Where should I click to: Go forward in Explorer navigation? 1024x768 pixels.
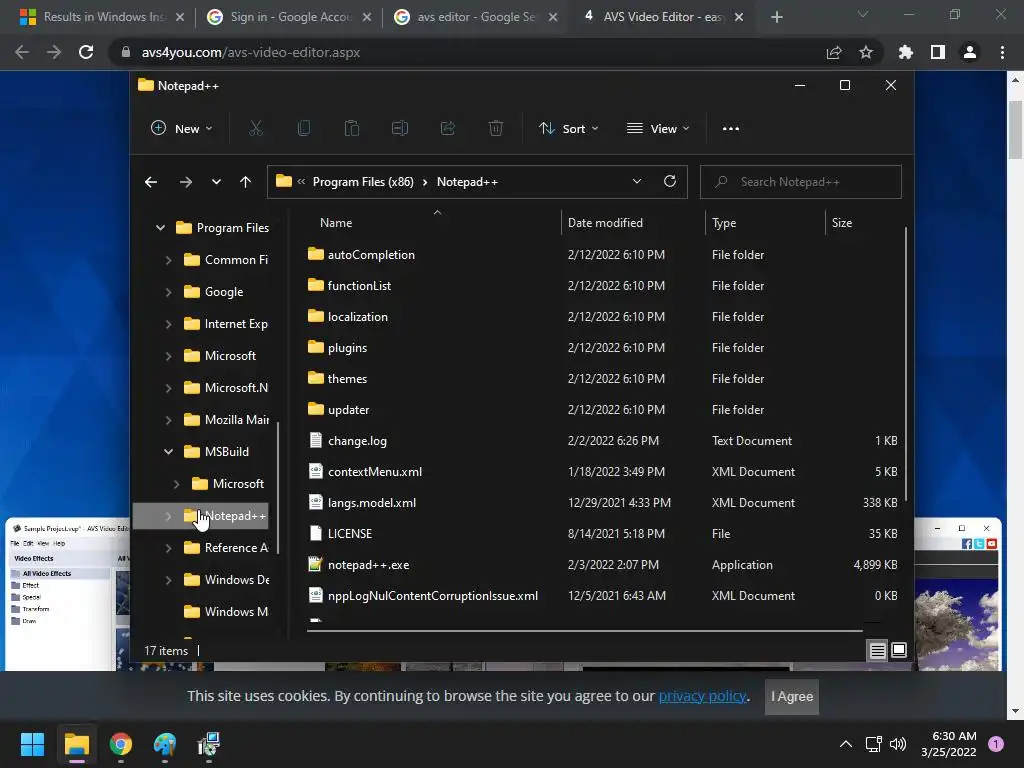185,182
